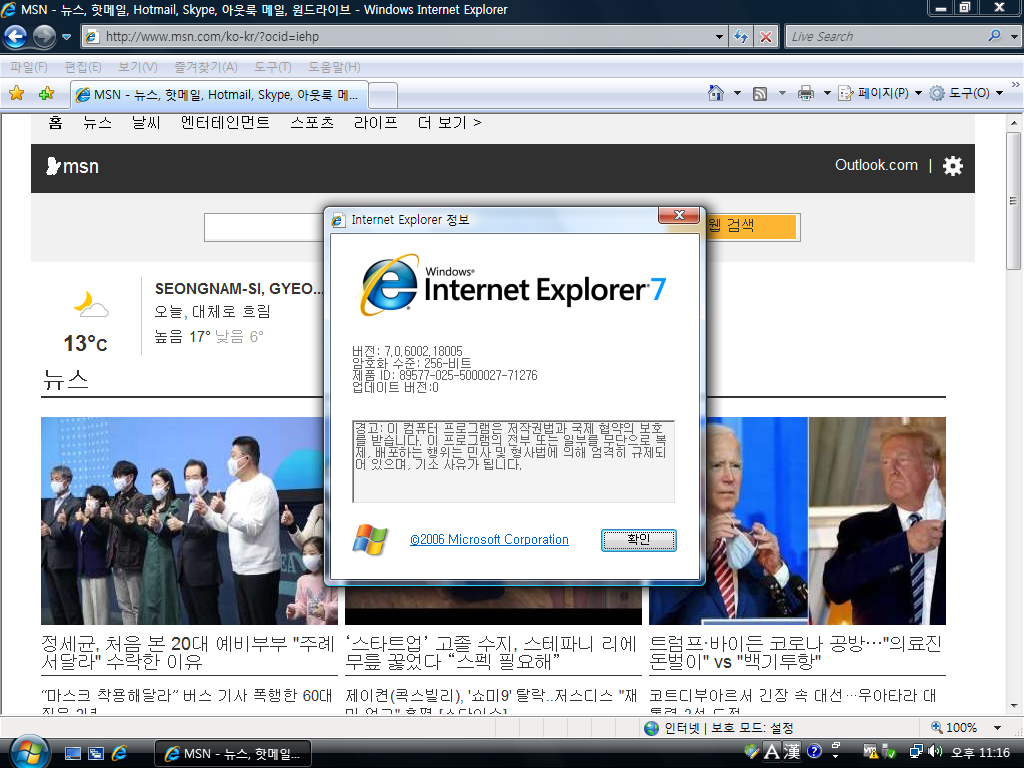This screenshot has width=1024, height=768.
Task: Expand the feeds dropdown arrow
Action: tap(782, 93)
